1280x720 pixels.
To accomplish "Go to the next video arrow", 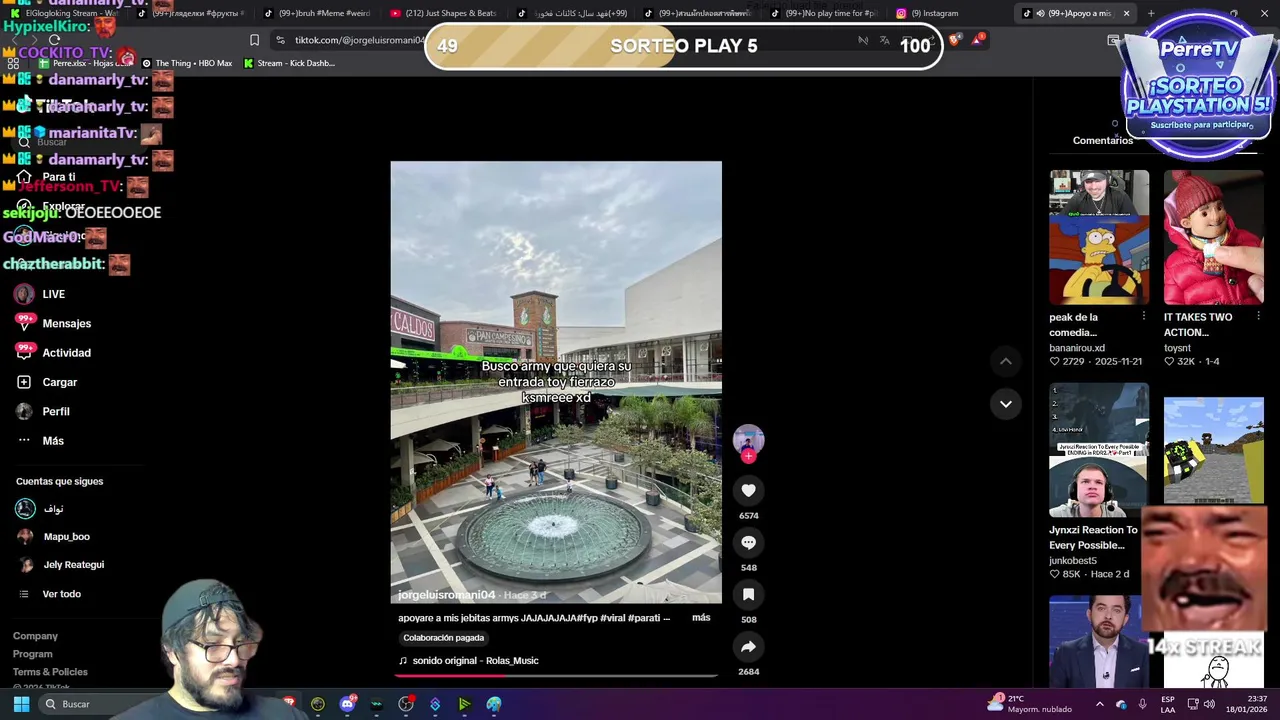I will pos(1005,404).
